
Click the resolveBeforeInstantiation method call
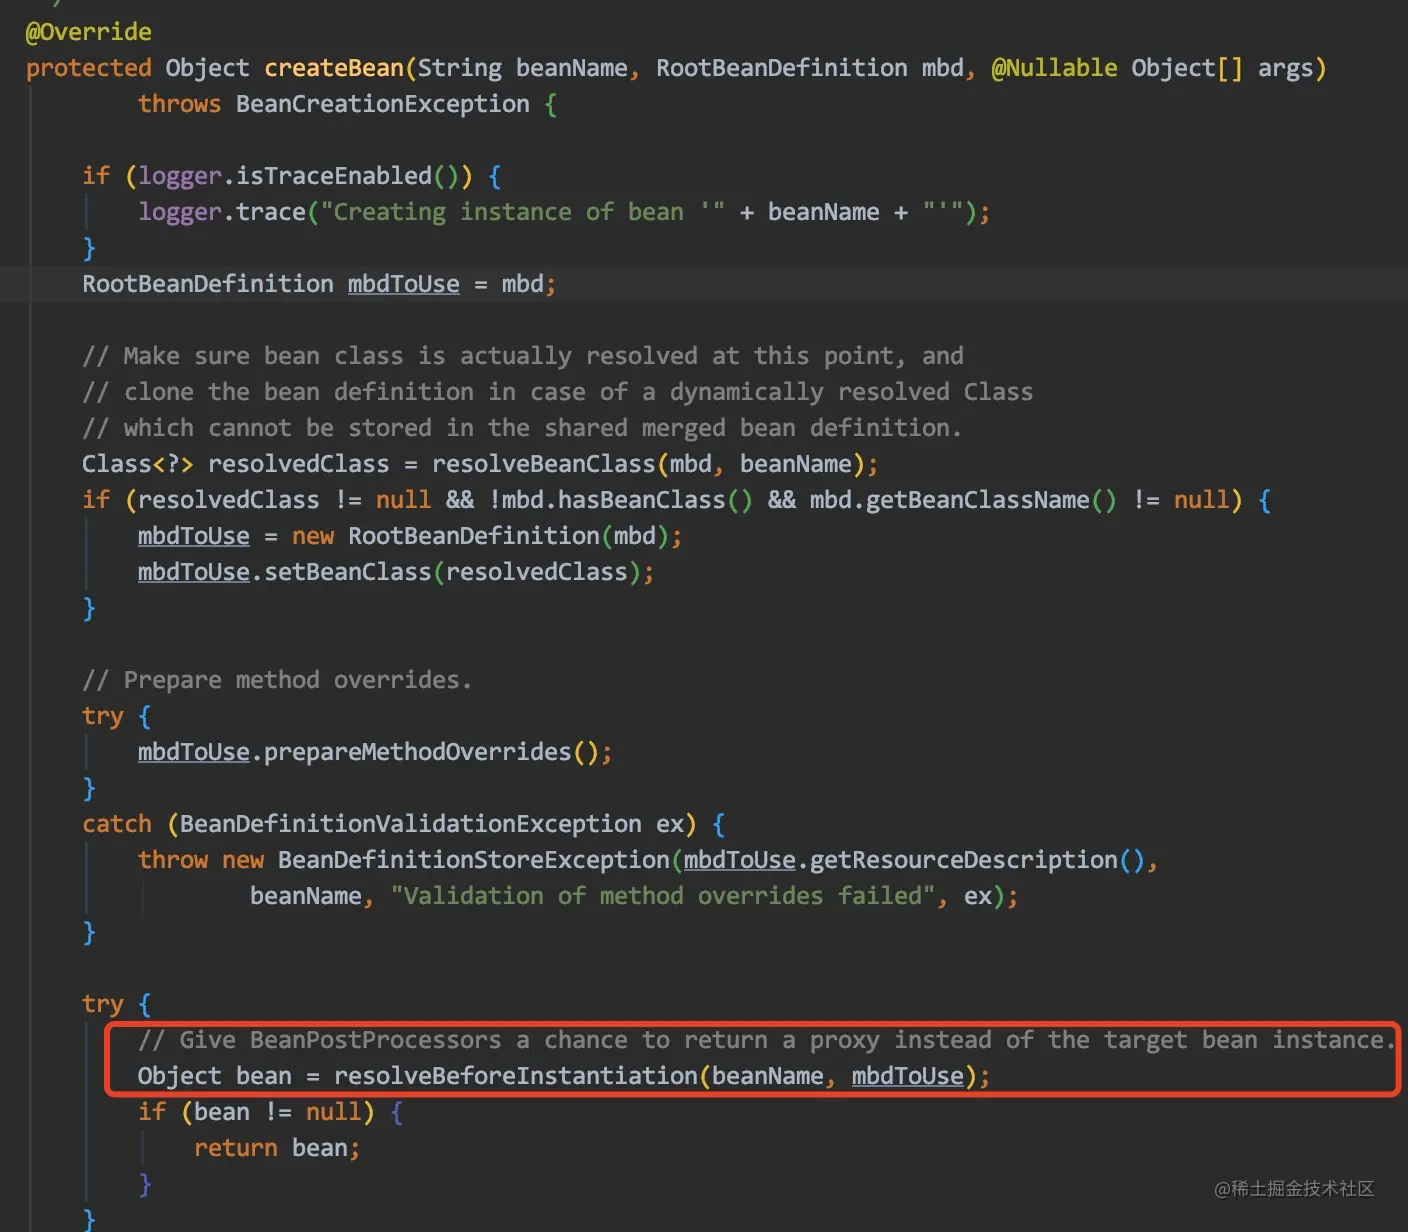coord(516,1076)
